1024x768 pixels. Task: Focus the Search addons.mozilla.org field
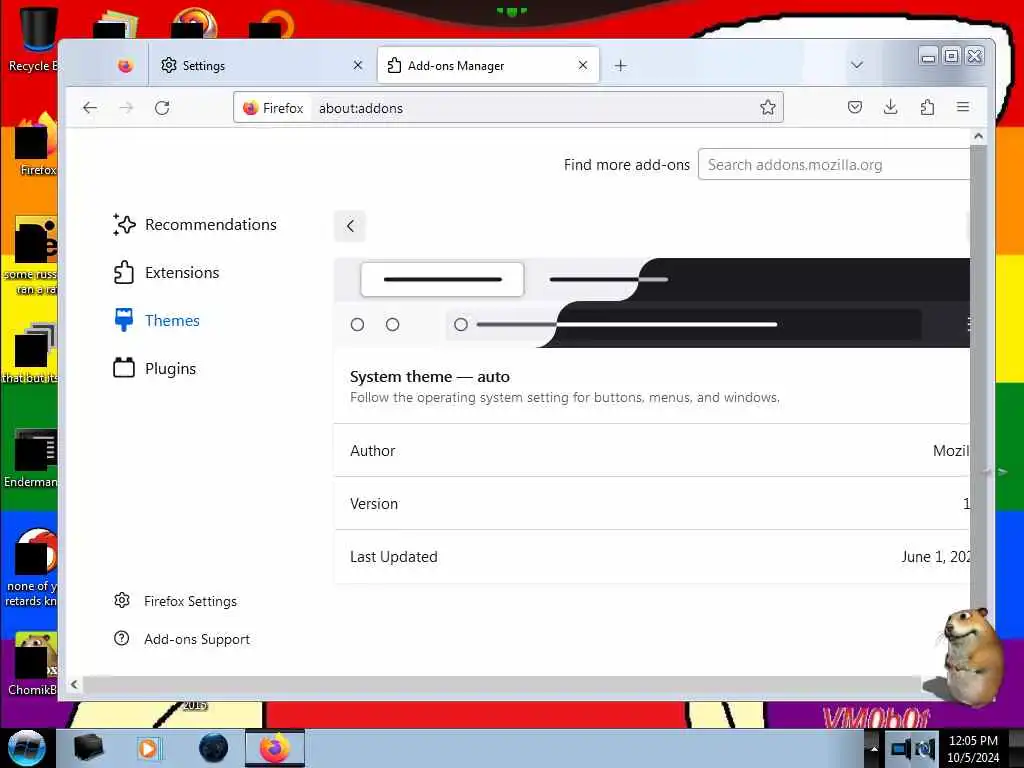(x=834, y=165)
